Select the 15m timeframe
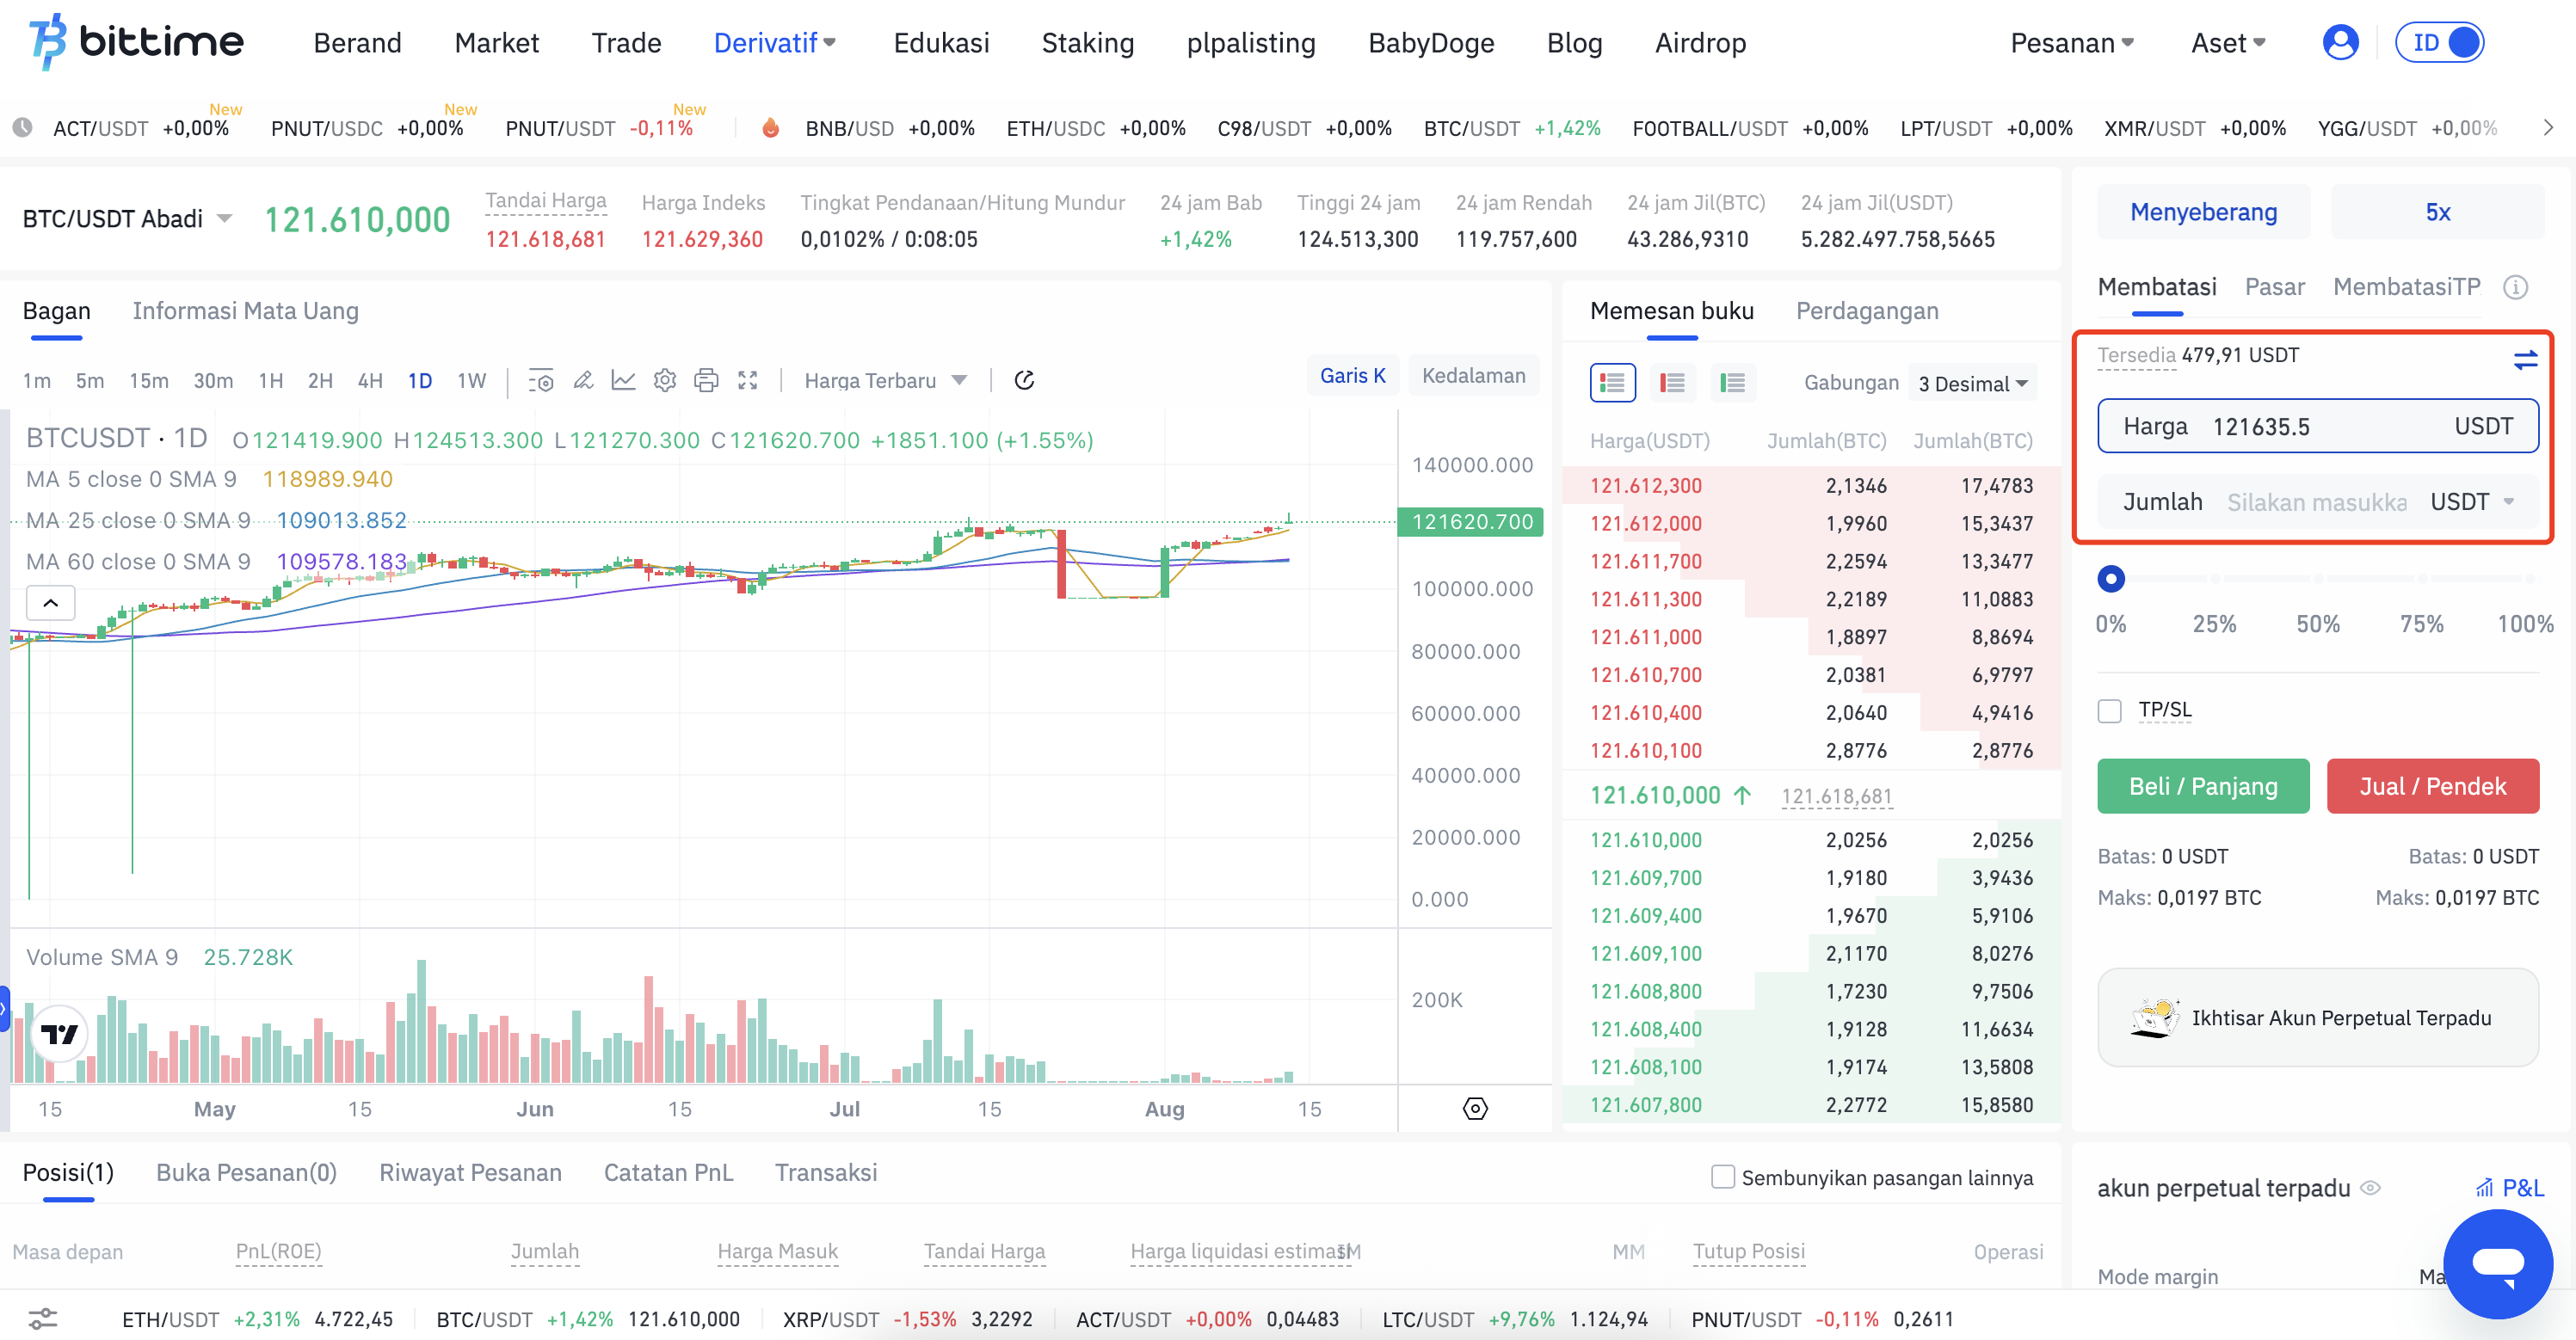 pos(148,381)
